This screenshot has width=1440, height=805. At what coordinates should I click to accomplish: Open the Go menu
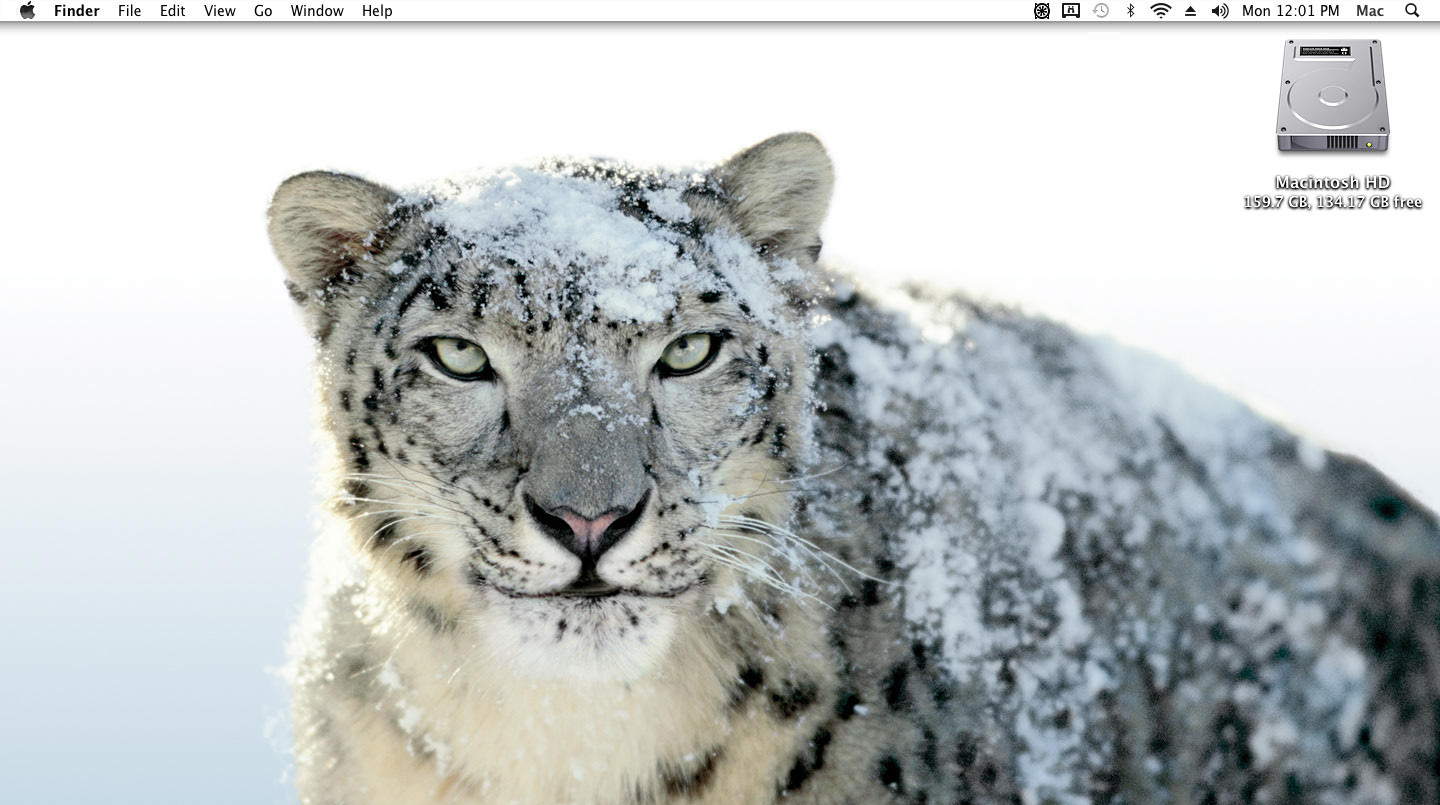coord(263,11)
